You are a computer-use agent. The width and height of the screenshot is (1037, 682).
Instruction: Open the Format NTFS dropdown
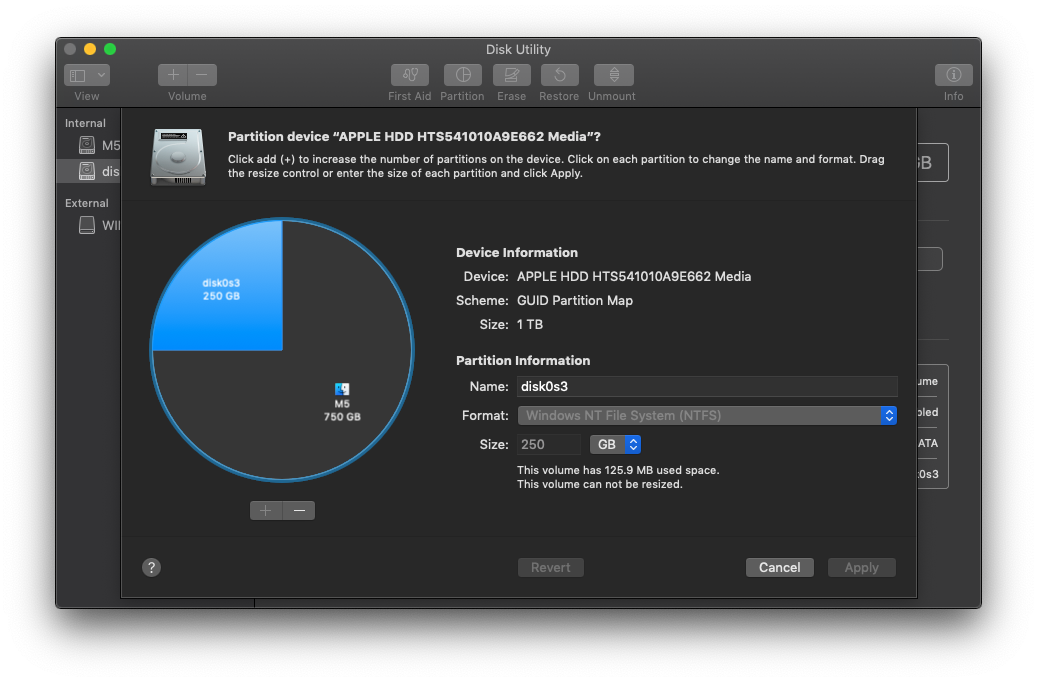707,415
